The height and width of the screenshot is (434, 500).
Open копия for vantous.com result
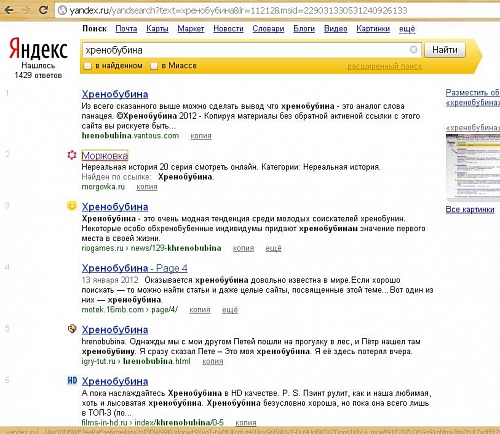point(201,136)
